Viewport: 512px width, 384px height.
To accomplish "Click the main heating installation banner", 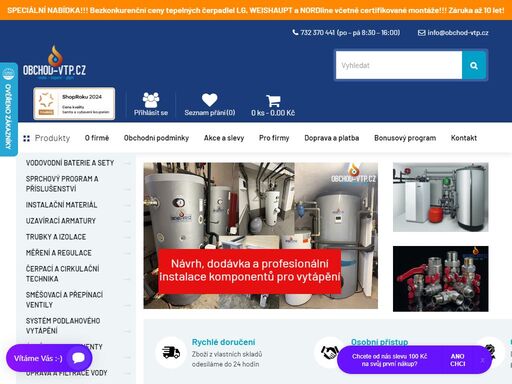I will [x=261, y=235].
